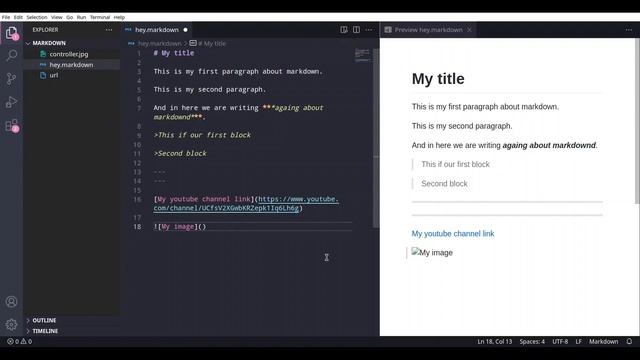This screenshot has width=640, height=360.
Task: Close the Preview hey.markdown tab
Action: [x=469, y=30]
